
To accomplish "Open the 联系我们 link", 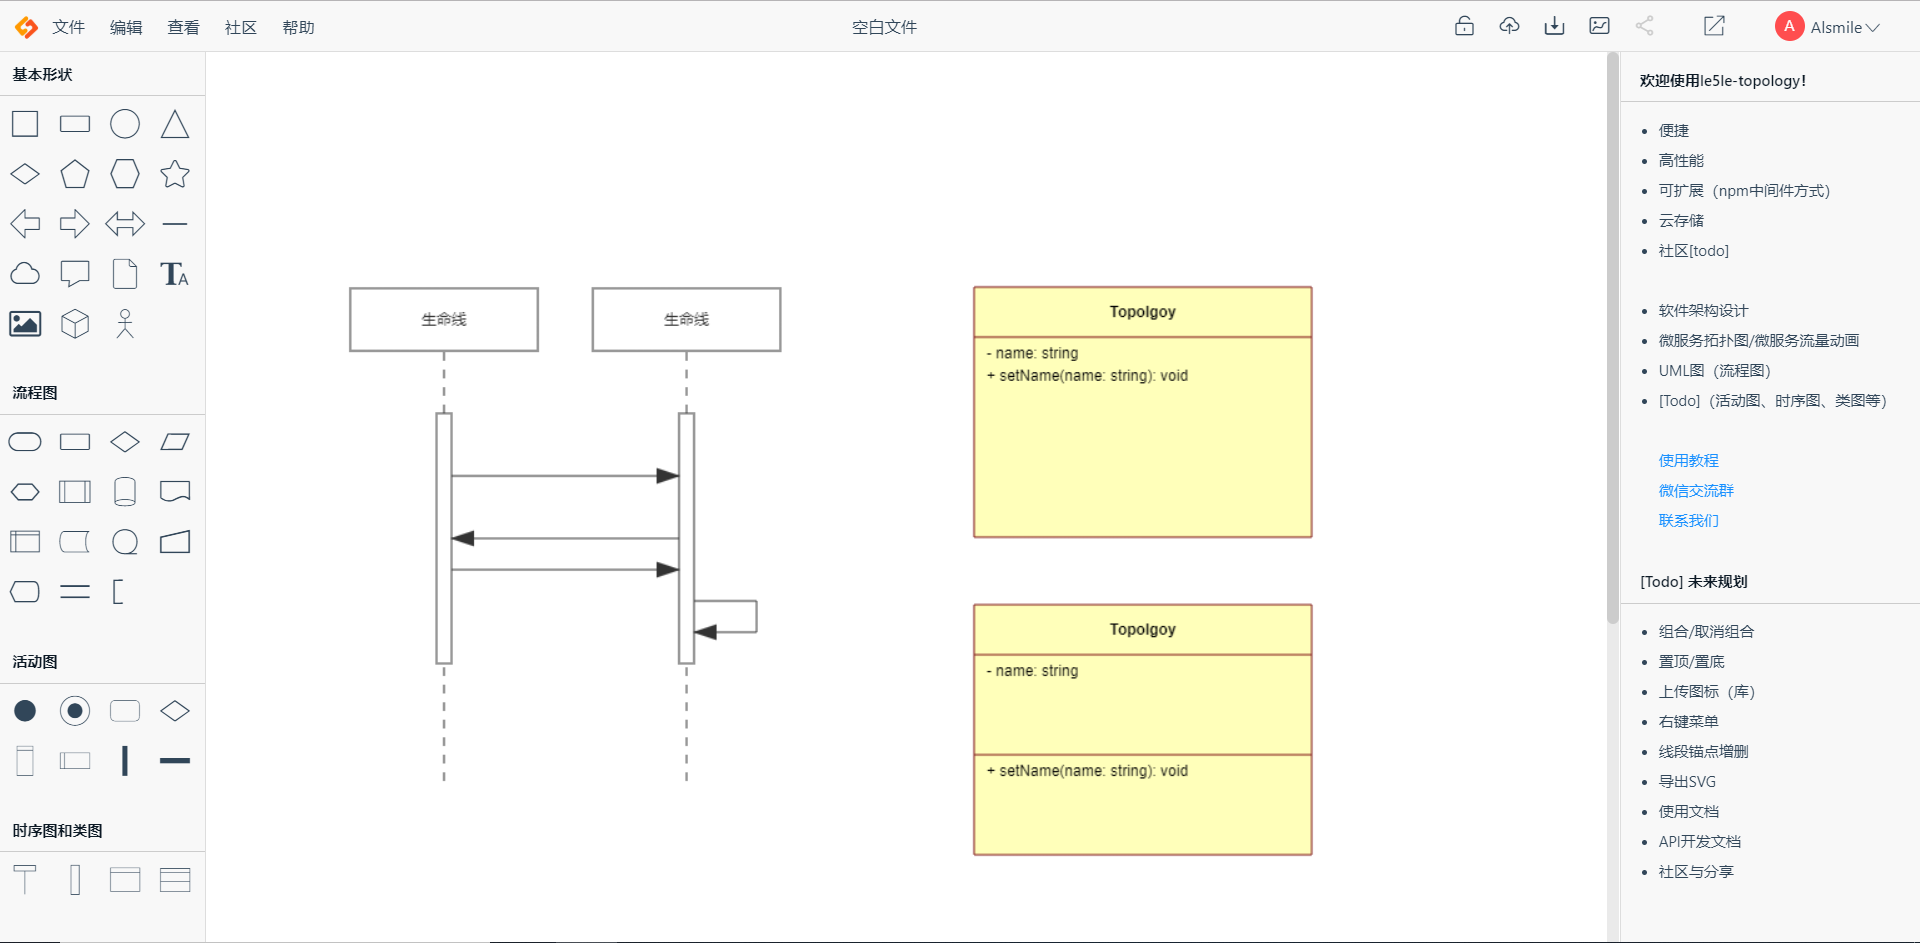I will coord(1688,520).
